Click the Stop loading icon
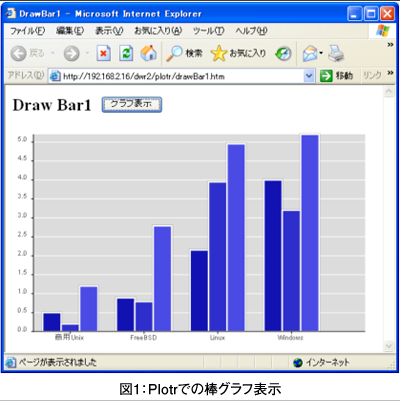 point(104,53)
